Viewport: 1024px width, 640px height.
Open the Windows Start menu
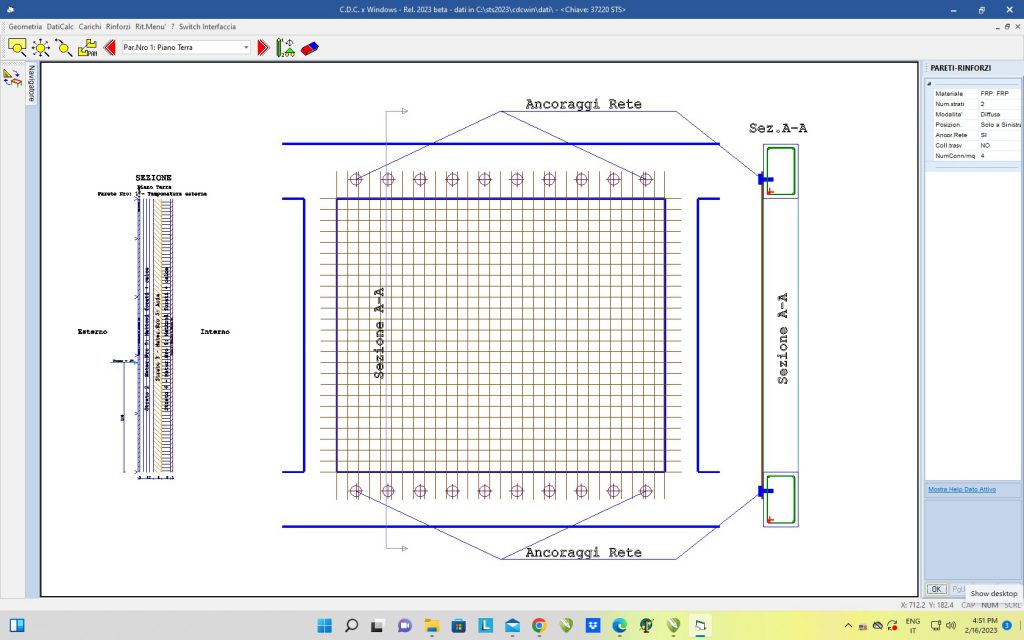[x=325, y=625]
